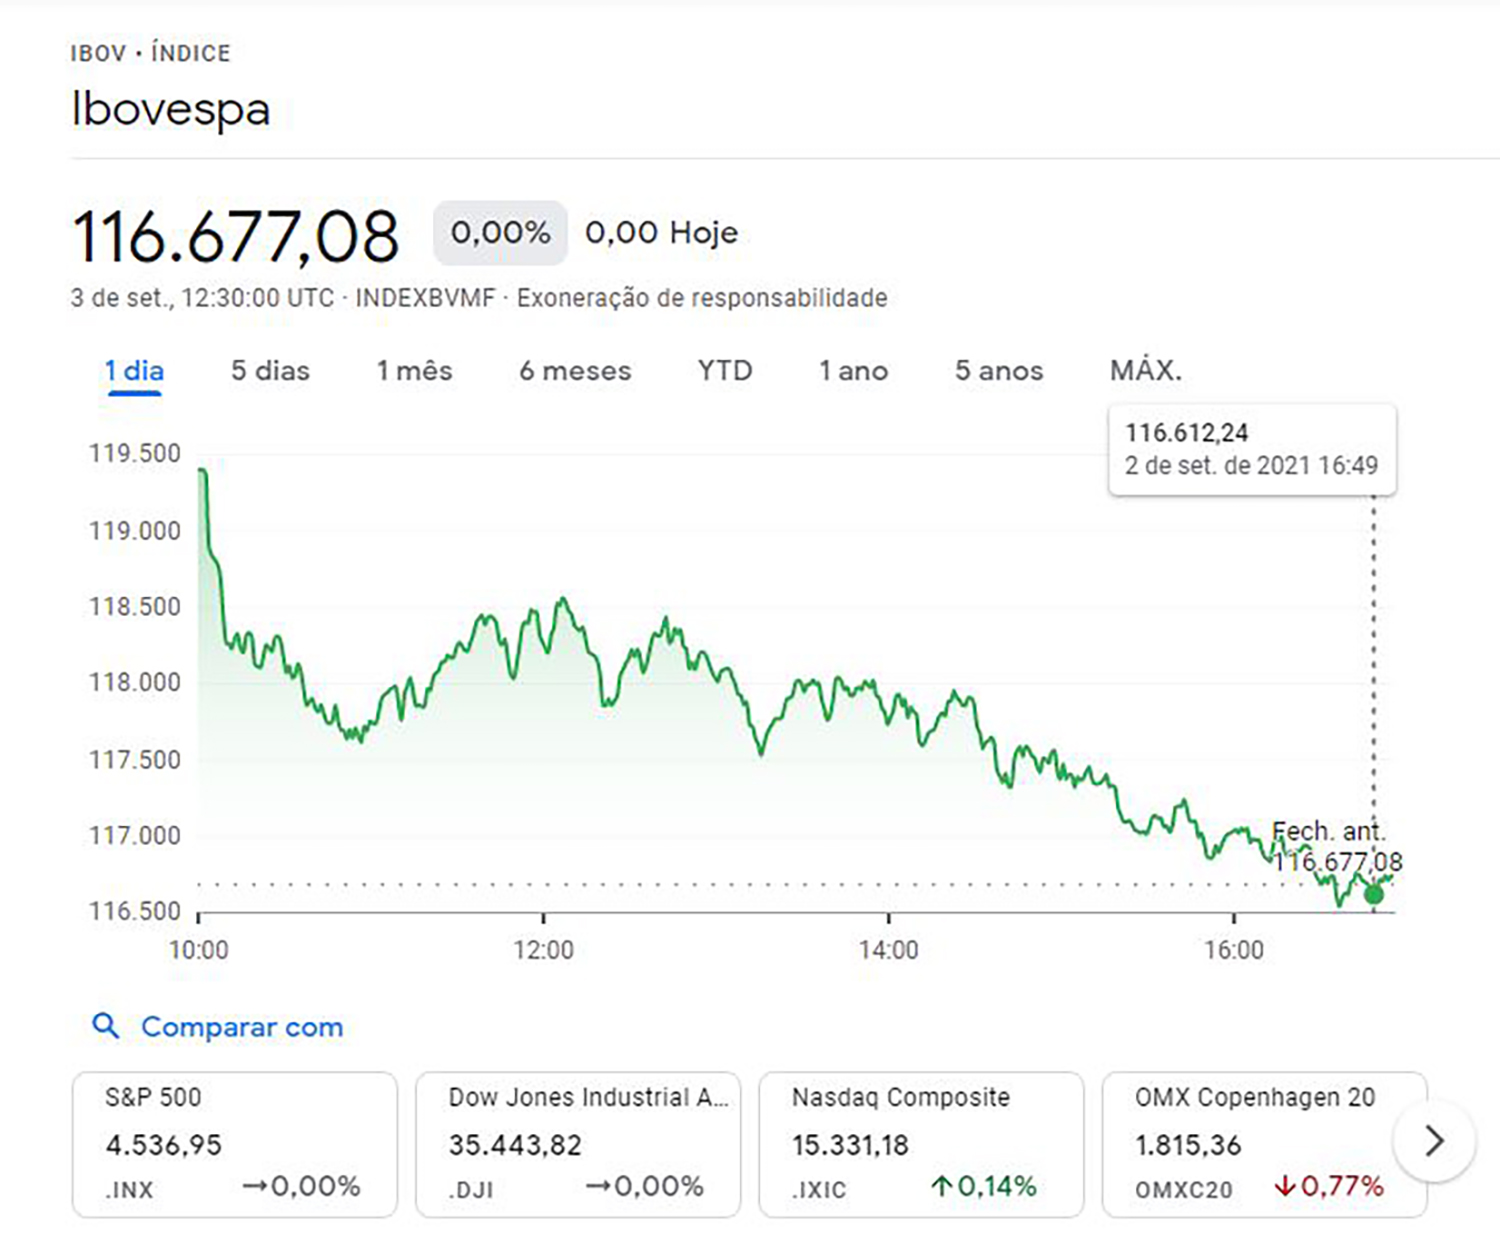Click the green up arrow for Nasdaq
Image resolution: width=1500 pixels, height=1243 pixels.
coord(940,1187)
